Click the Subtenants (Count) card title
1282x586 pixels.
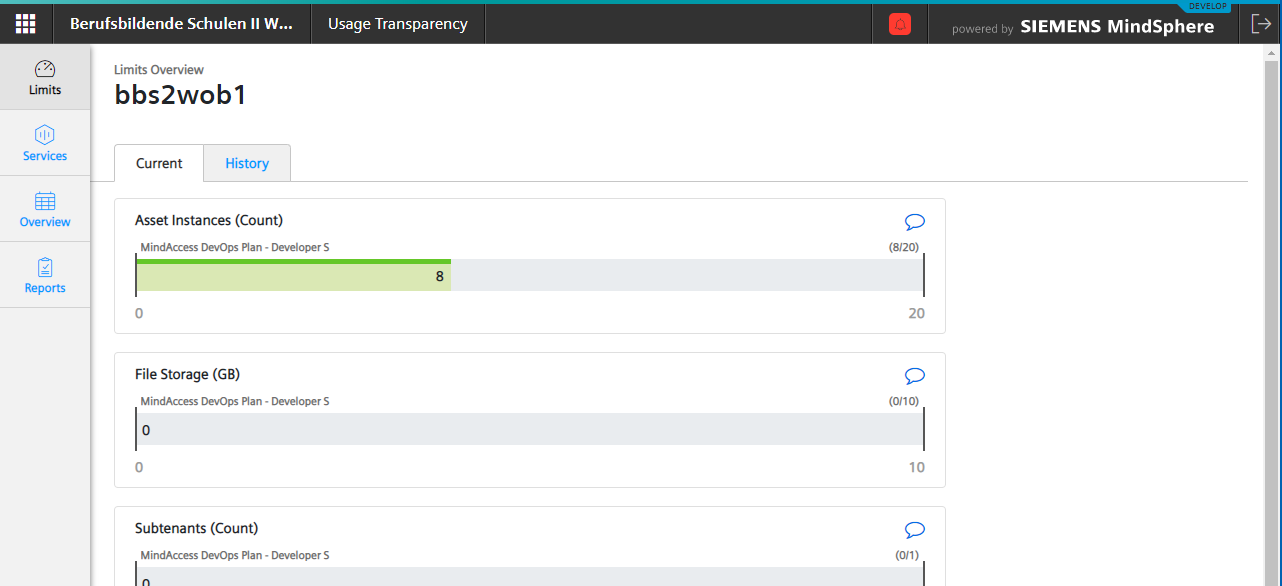(197, 528)
